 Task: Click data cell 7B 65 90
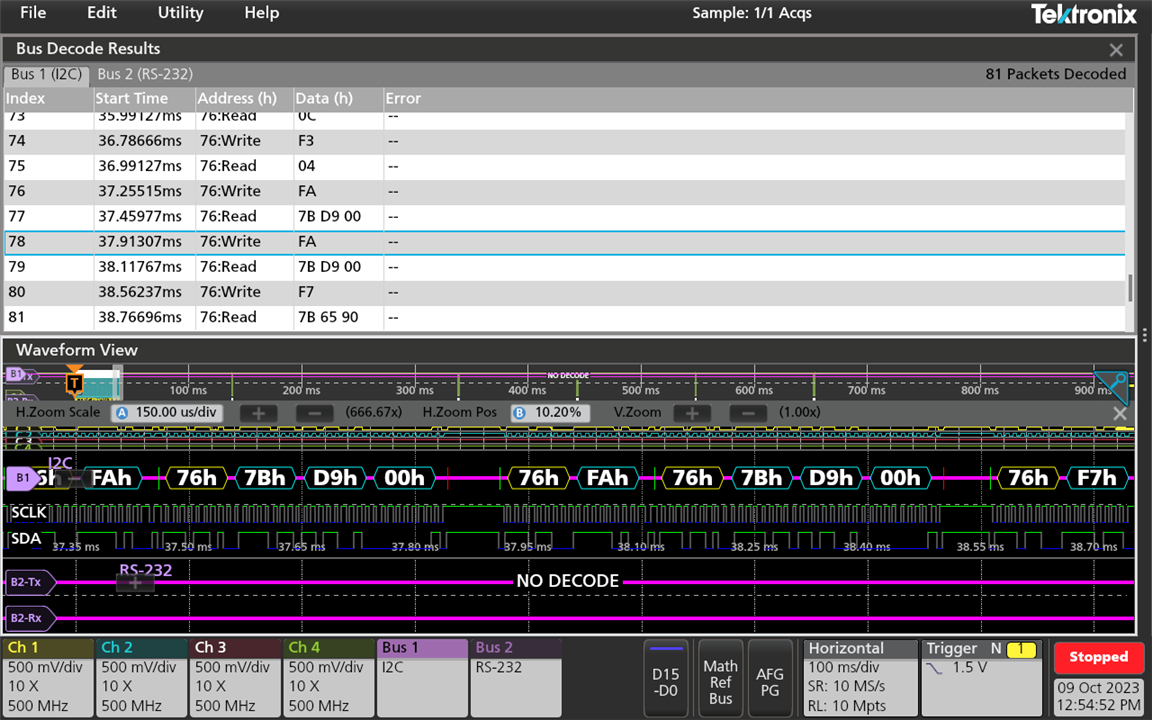coord(328,317)
